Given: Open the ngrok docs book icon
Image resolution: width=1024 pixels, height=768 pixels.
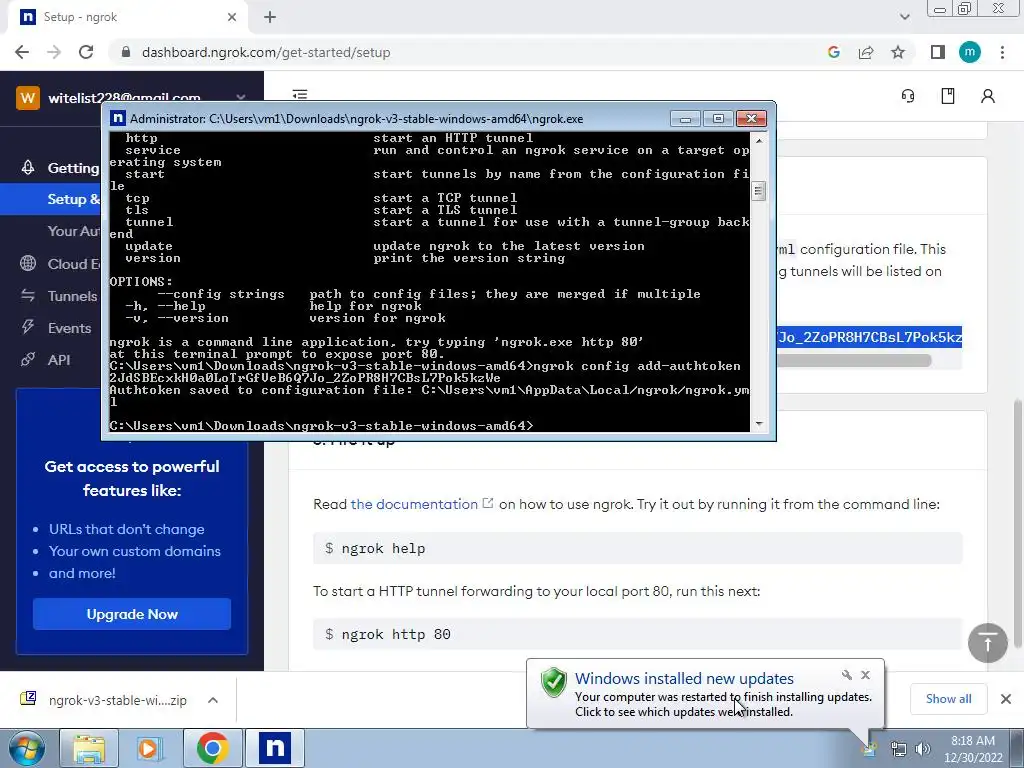Looking at the screenshot, I should click(x=948, y=96).
